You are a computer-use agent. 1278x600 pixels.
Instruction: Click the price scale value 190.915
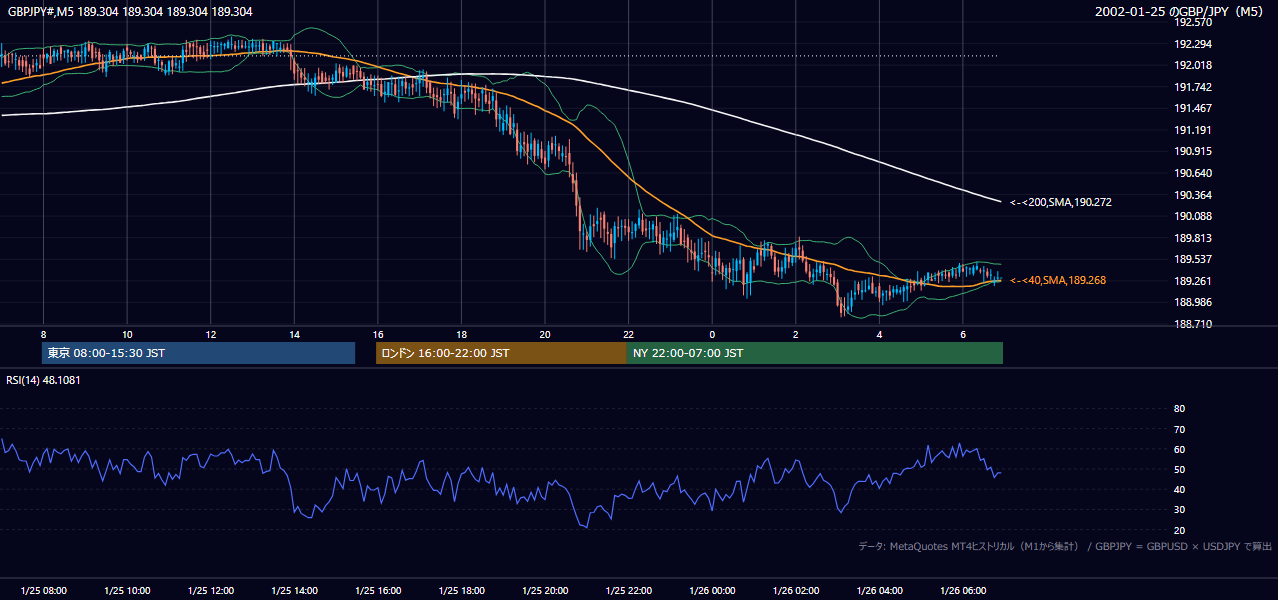[1192, 151]
